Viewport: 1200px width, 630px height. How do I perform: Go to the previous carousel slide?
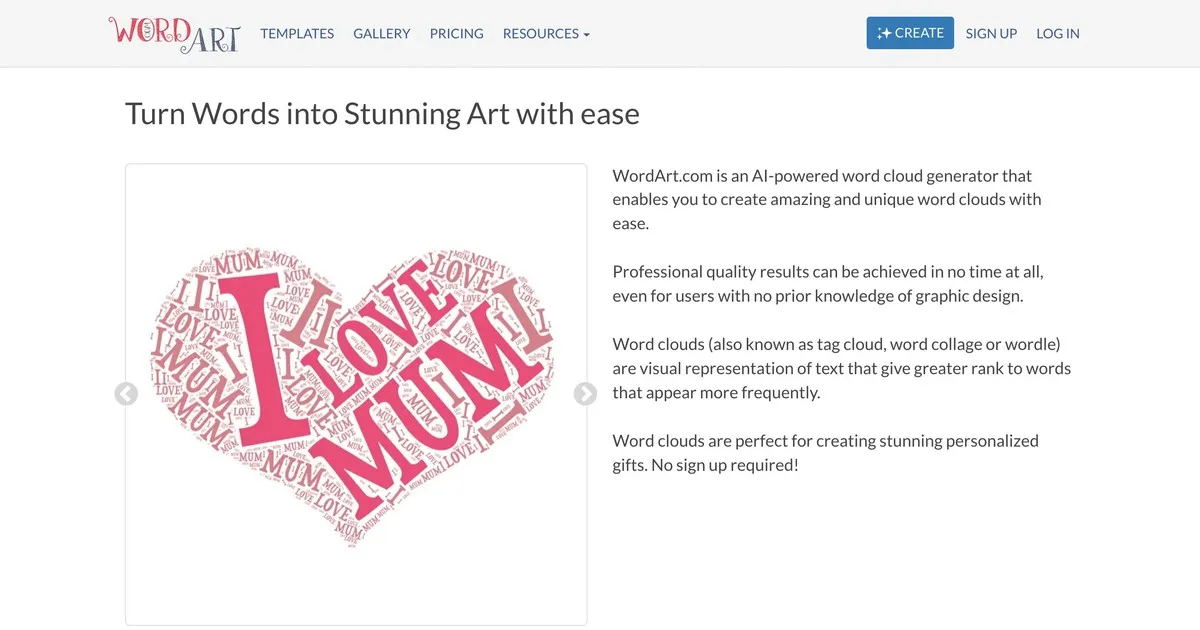[x=126, y=394]
